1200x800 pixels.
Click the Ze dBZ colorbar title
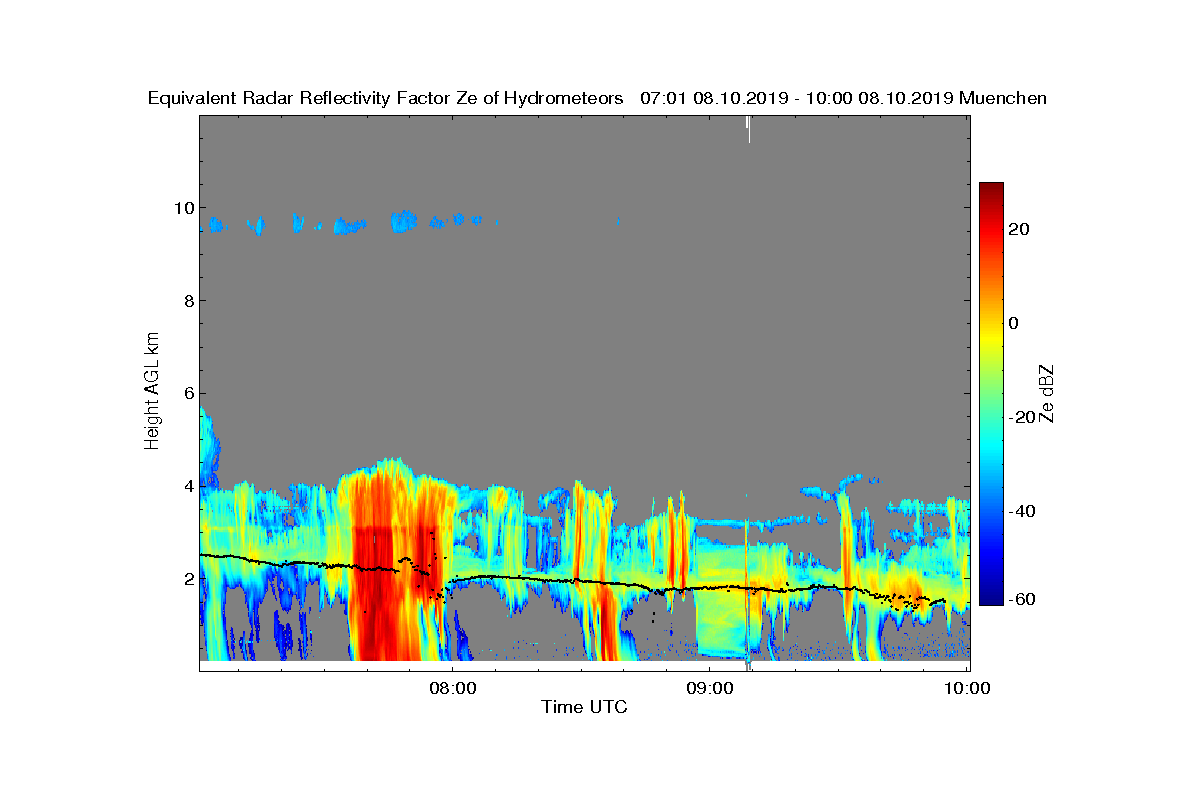(1047, 393)
